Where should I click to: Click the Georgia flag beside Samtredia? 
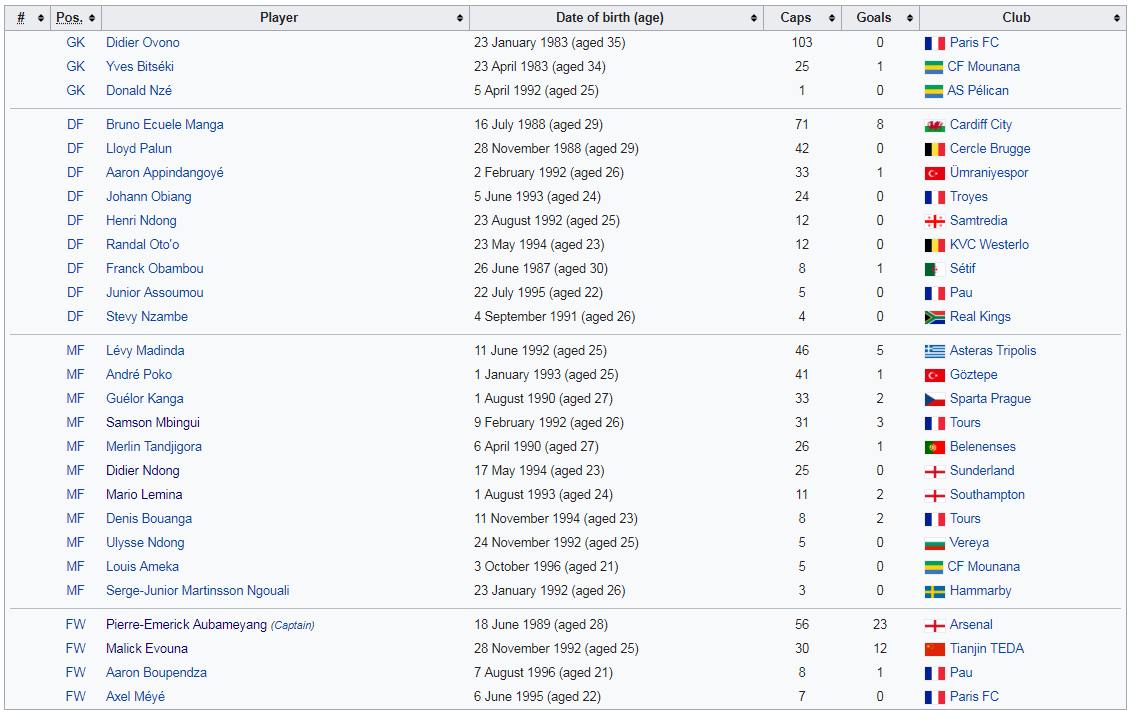coord(935,221)
